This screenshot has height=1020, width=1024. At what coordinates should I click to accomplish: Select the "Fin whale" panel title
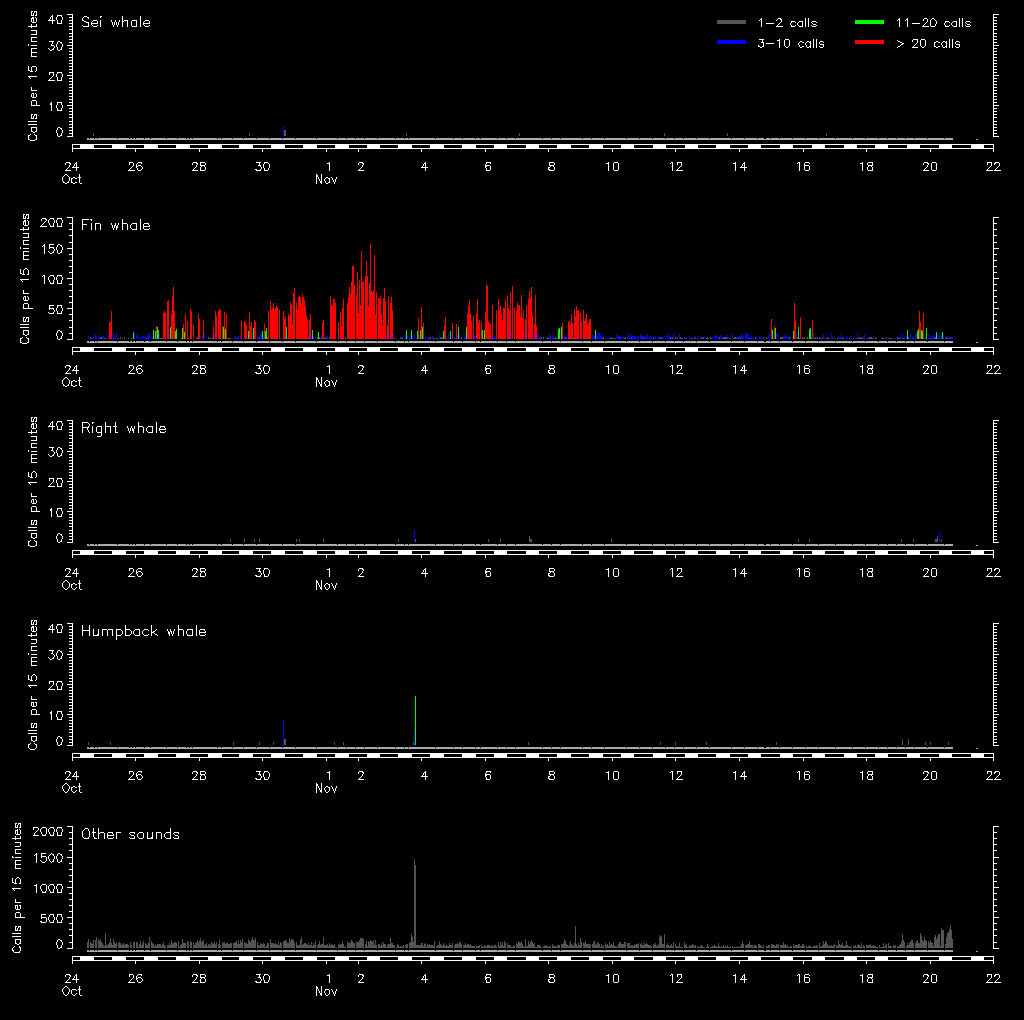116,225
